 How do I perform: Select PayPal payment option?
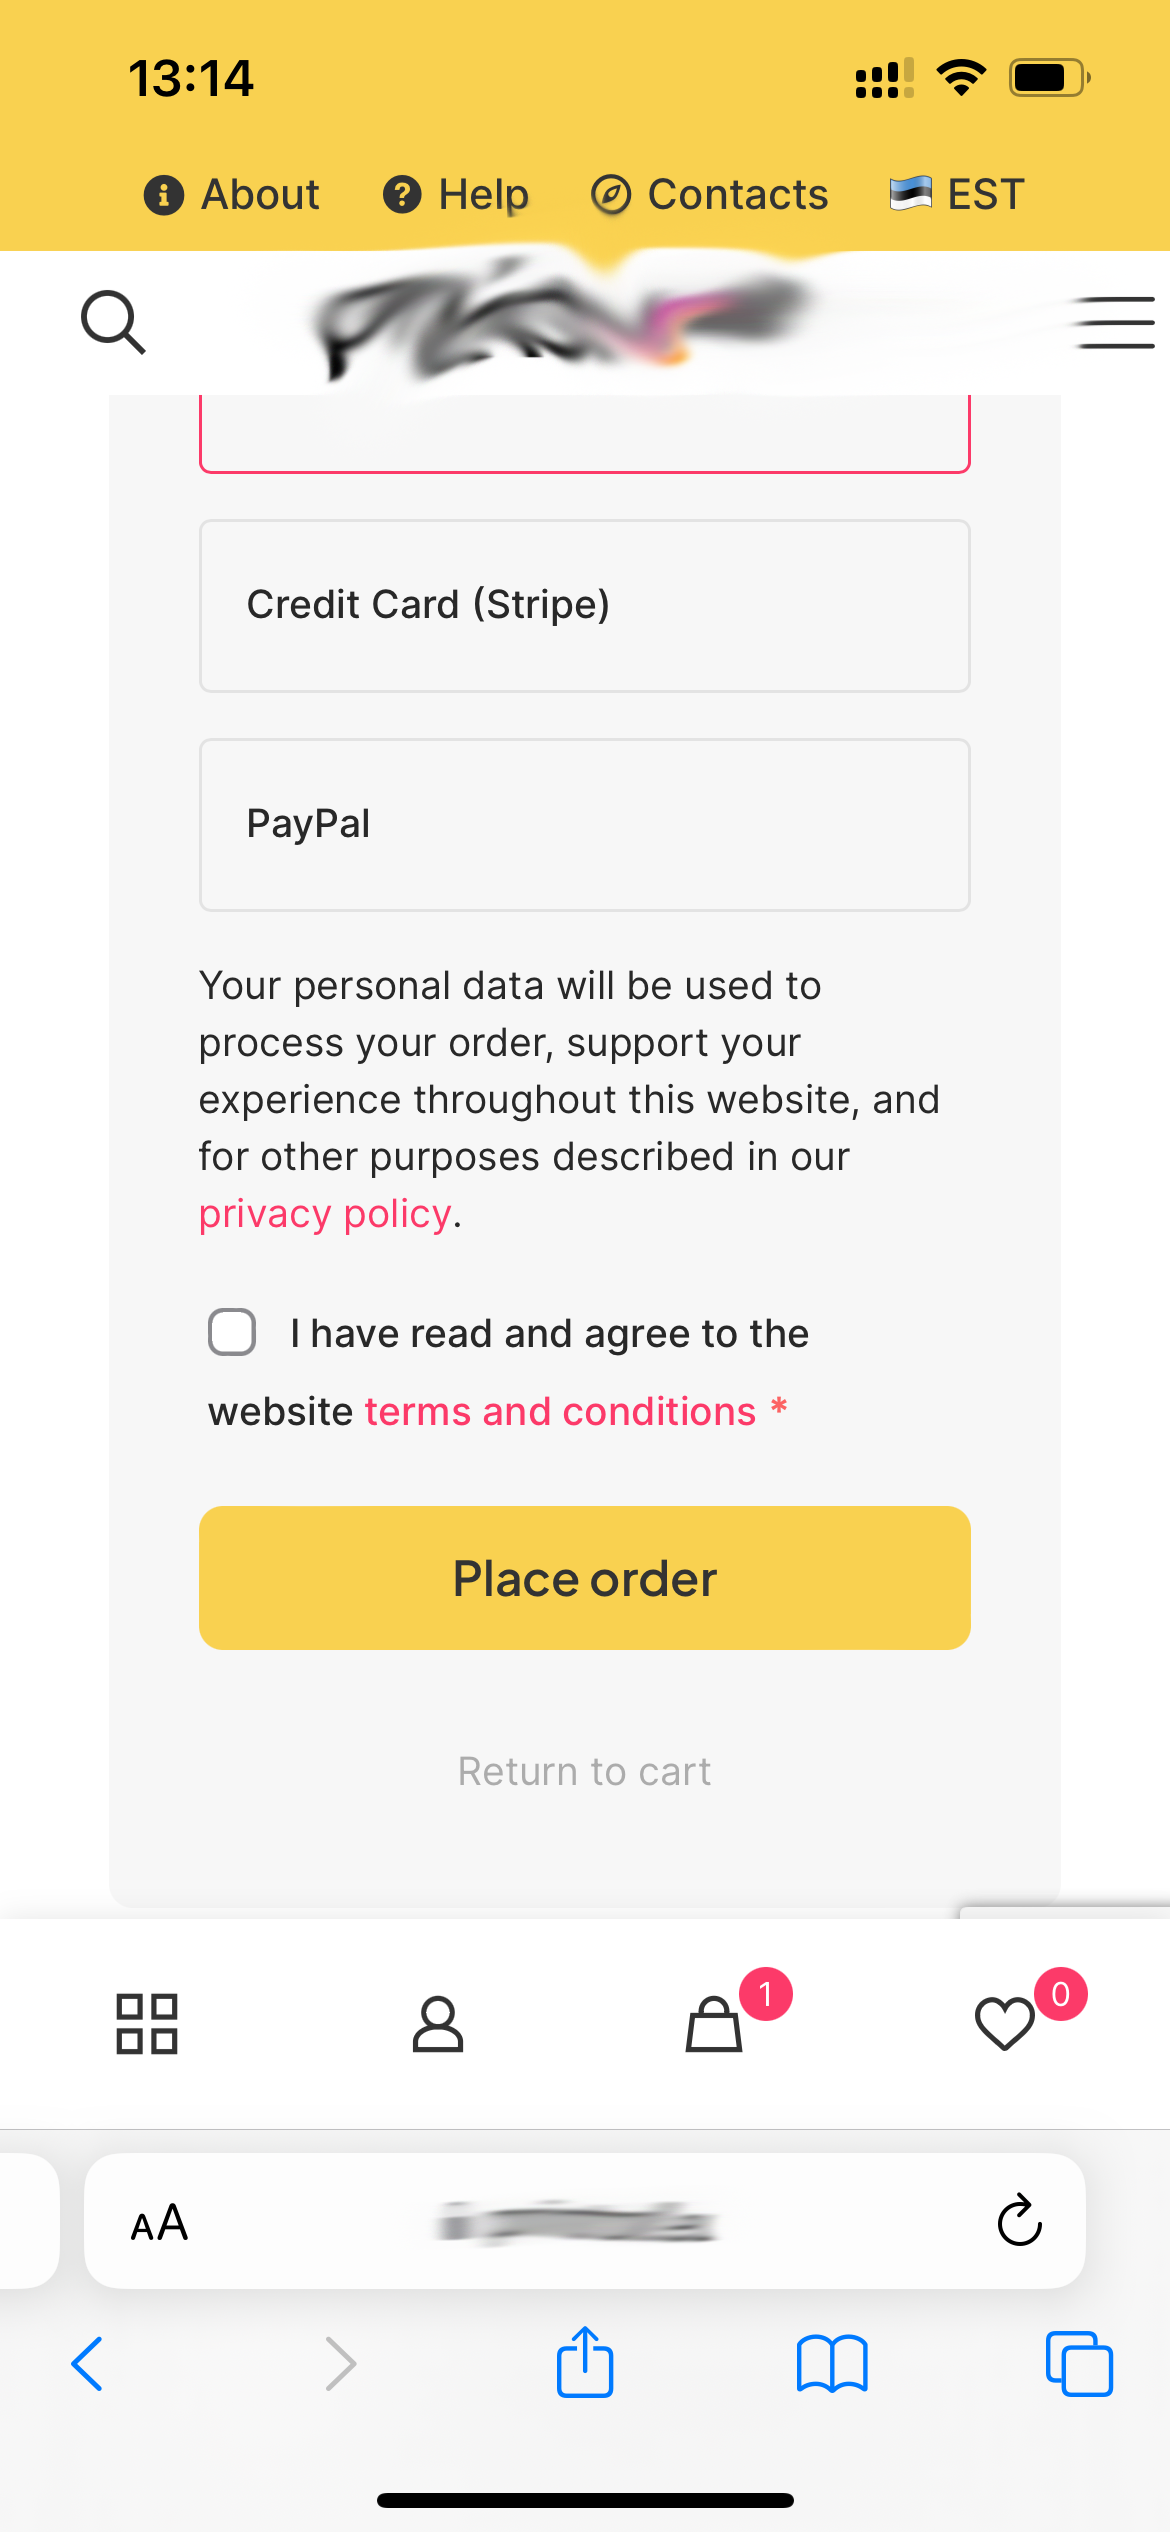[585, 824]
